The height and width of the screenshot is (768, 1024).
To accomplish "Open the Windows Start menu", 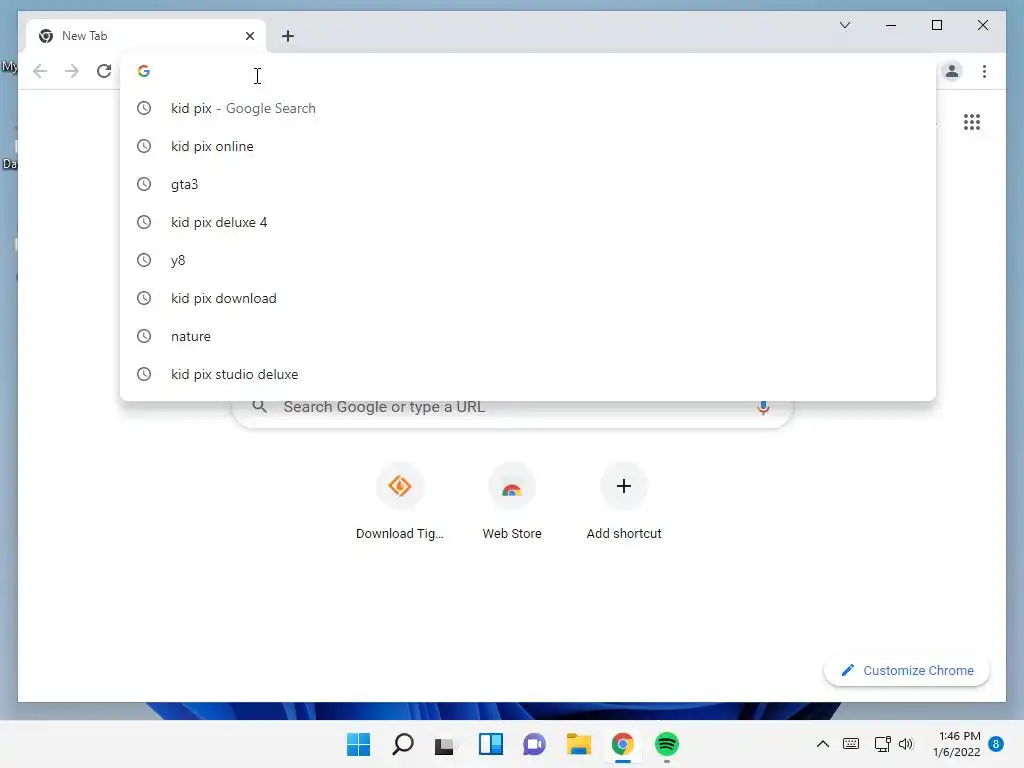I will click(x=358, y=744).
